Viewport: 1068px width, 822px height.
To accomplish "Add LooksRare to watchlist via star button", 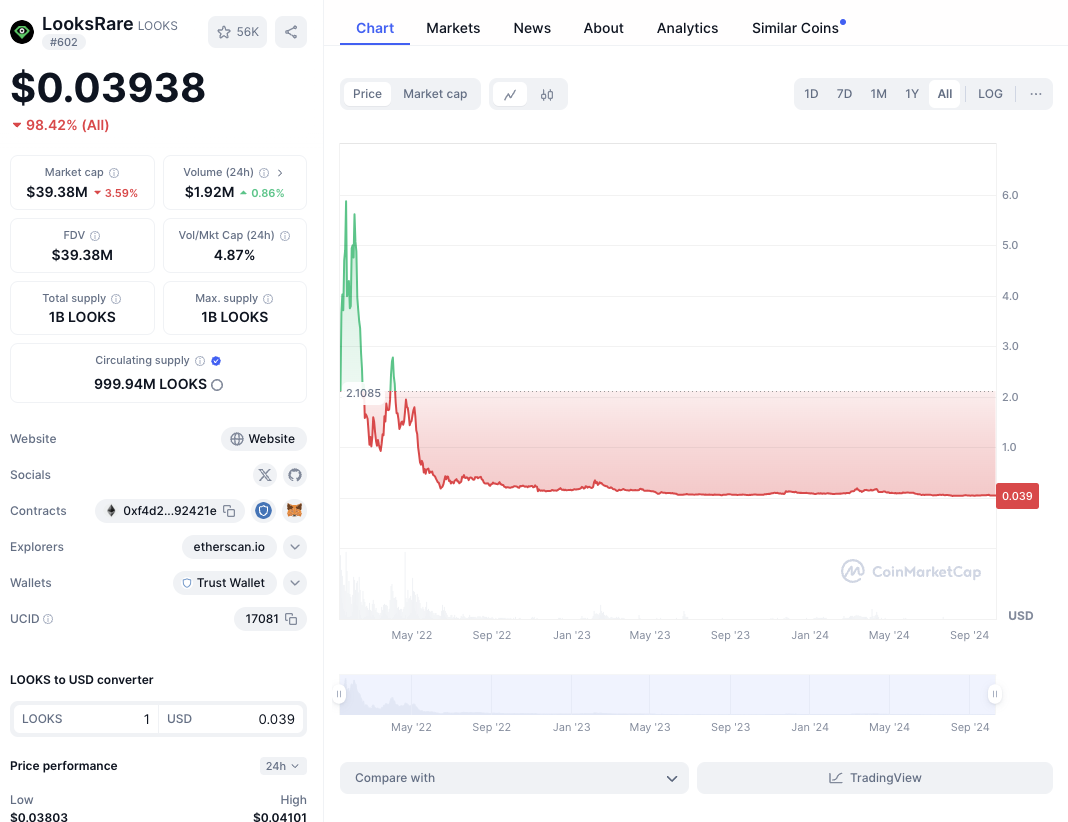I will point(238,32).
